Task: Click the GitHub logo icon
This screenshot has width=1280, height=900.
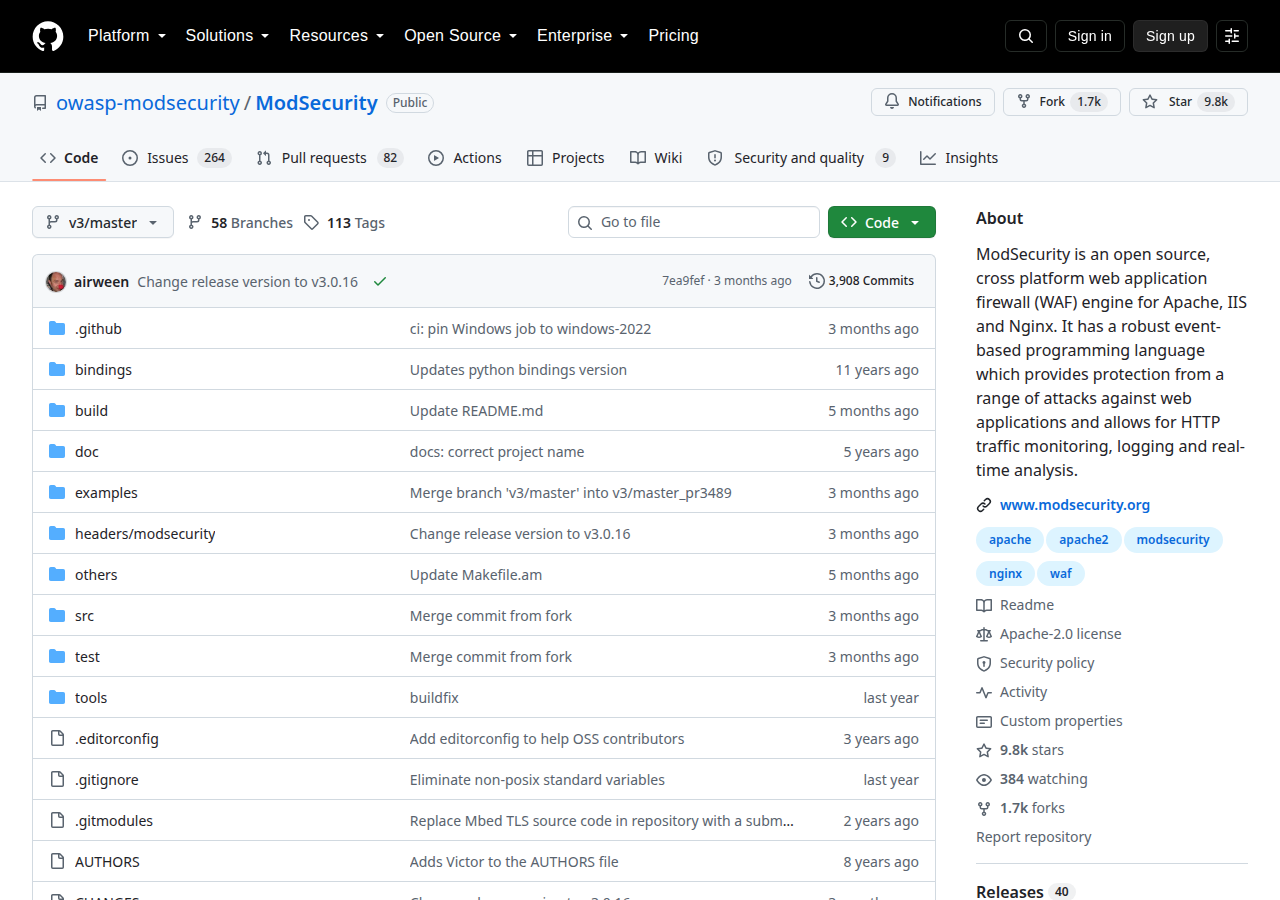Action: (48, 36)
